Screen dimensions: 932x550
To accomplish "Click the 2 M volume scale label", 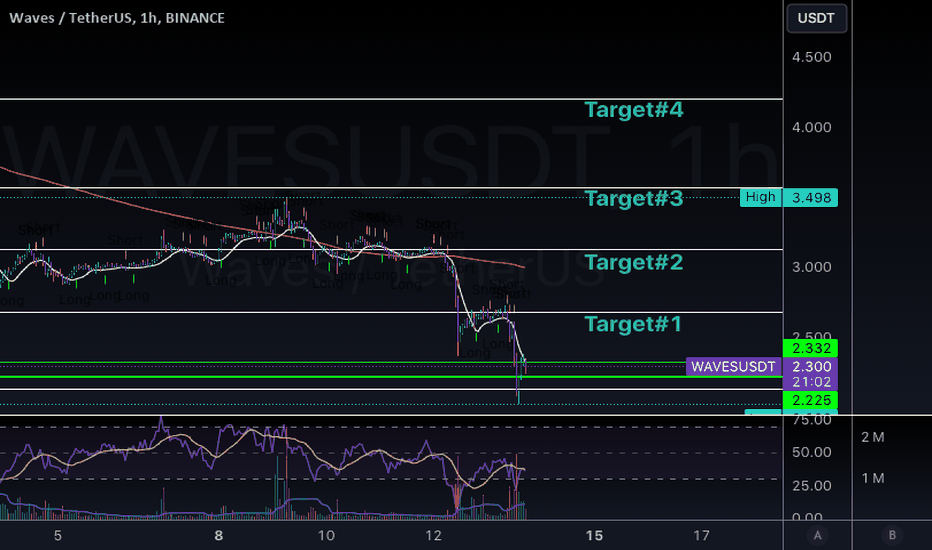I will pyautogui.click(x=873, y=438).
